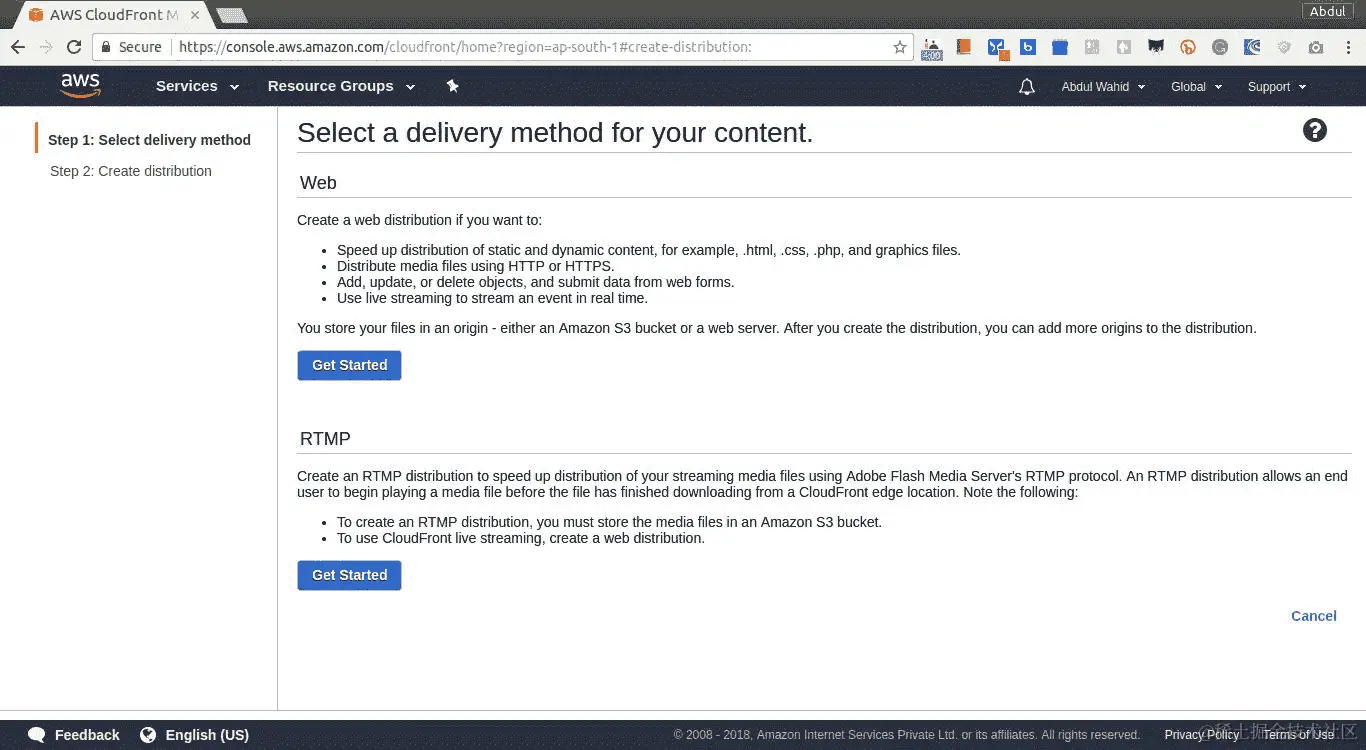The height and width of the screenshot is (750, 1366).
Task: Open the Support menu
Action: [x=1277, y=87]
